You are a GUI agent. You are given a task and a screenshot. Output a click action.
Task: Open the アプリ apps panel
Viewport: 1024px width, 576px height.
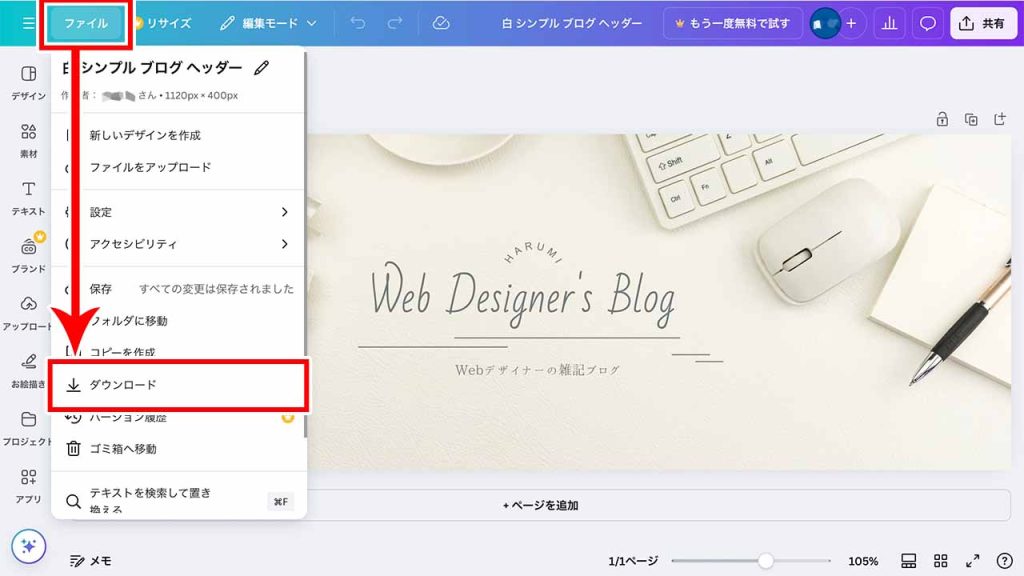click(28, 485)
